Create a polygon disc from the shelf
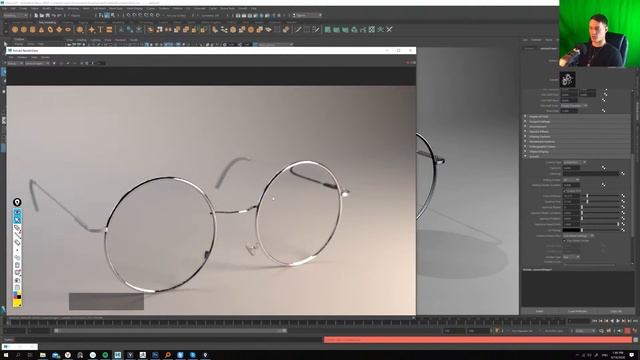640x360 pixels. pyautogui.click(x=68, y=29)
